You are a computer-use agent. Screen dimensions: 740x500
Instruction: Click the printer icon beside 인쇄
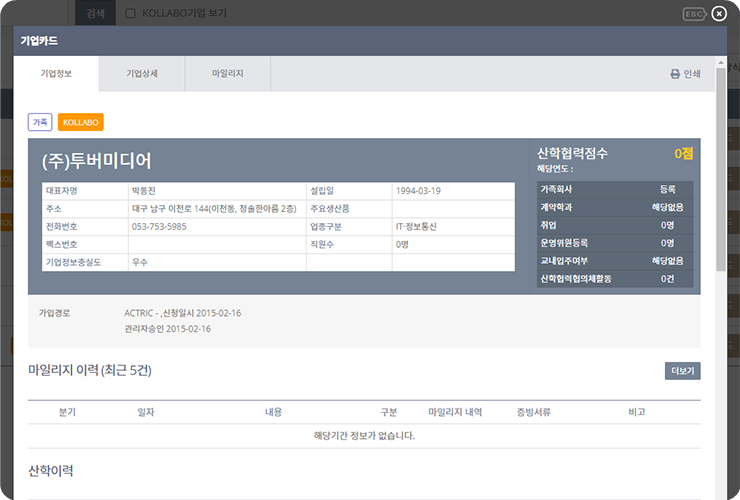pyautogui.click(x=675, y=74)
